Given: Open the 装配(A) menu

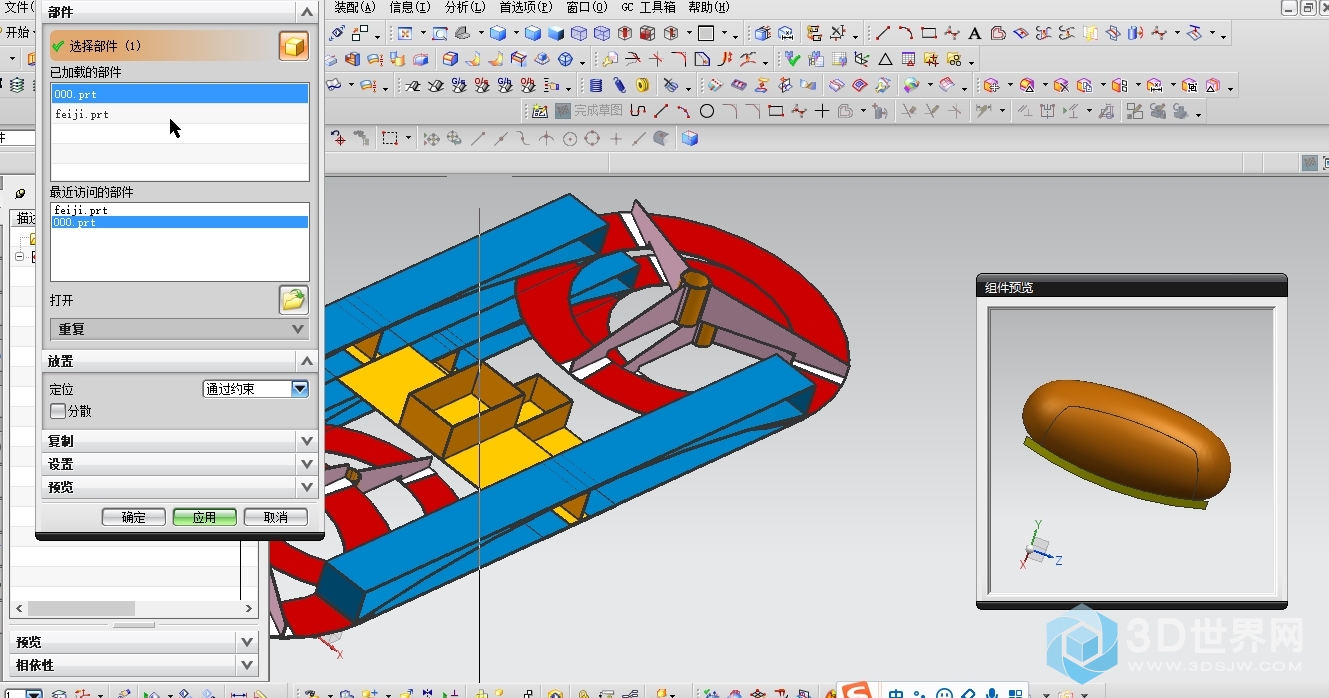Looking at the screenshot, I should 354,7.
